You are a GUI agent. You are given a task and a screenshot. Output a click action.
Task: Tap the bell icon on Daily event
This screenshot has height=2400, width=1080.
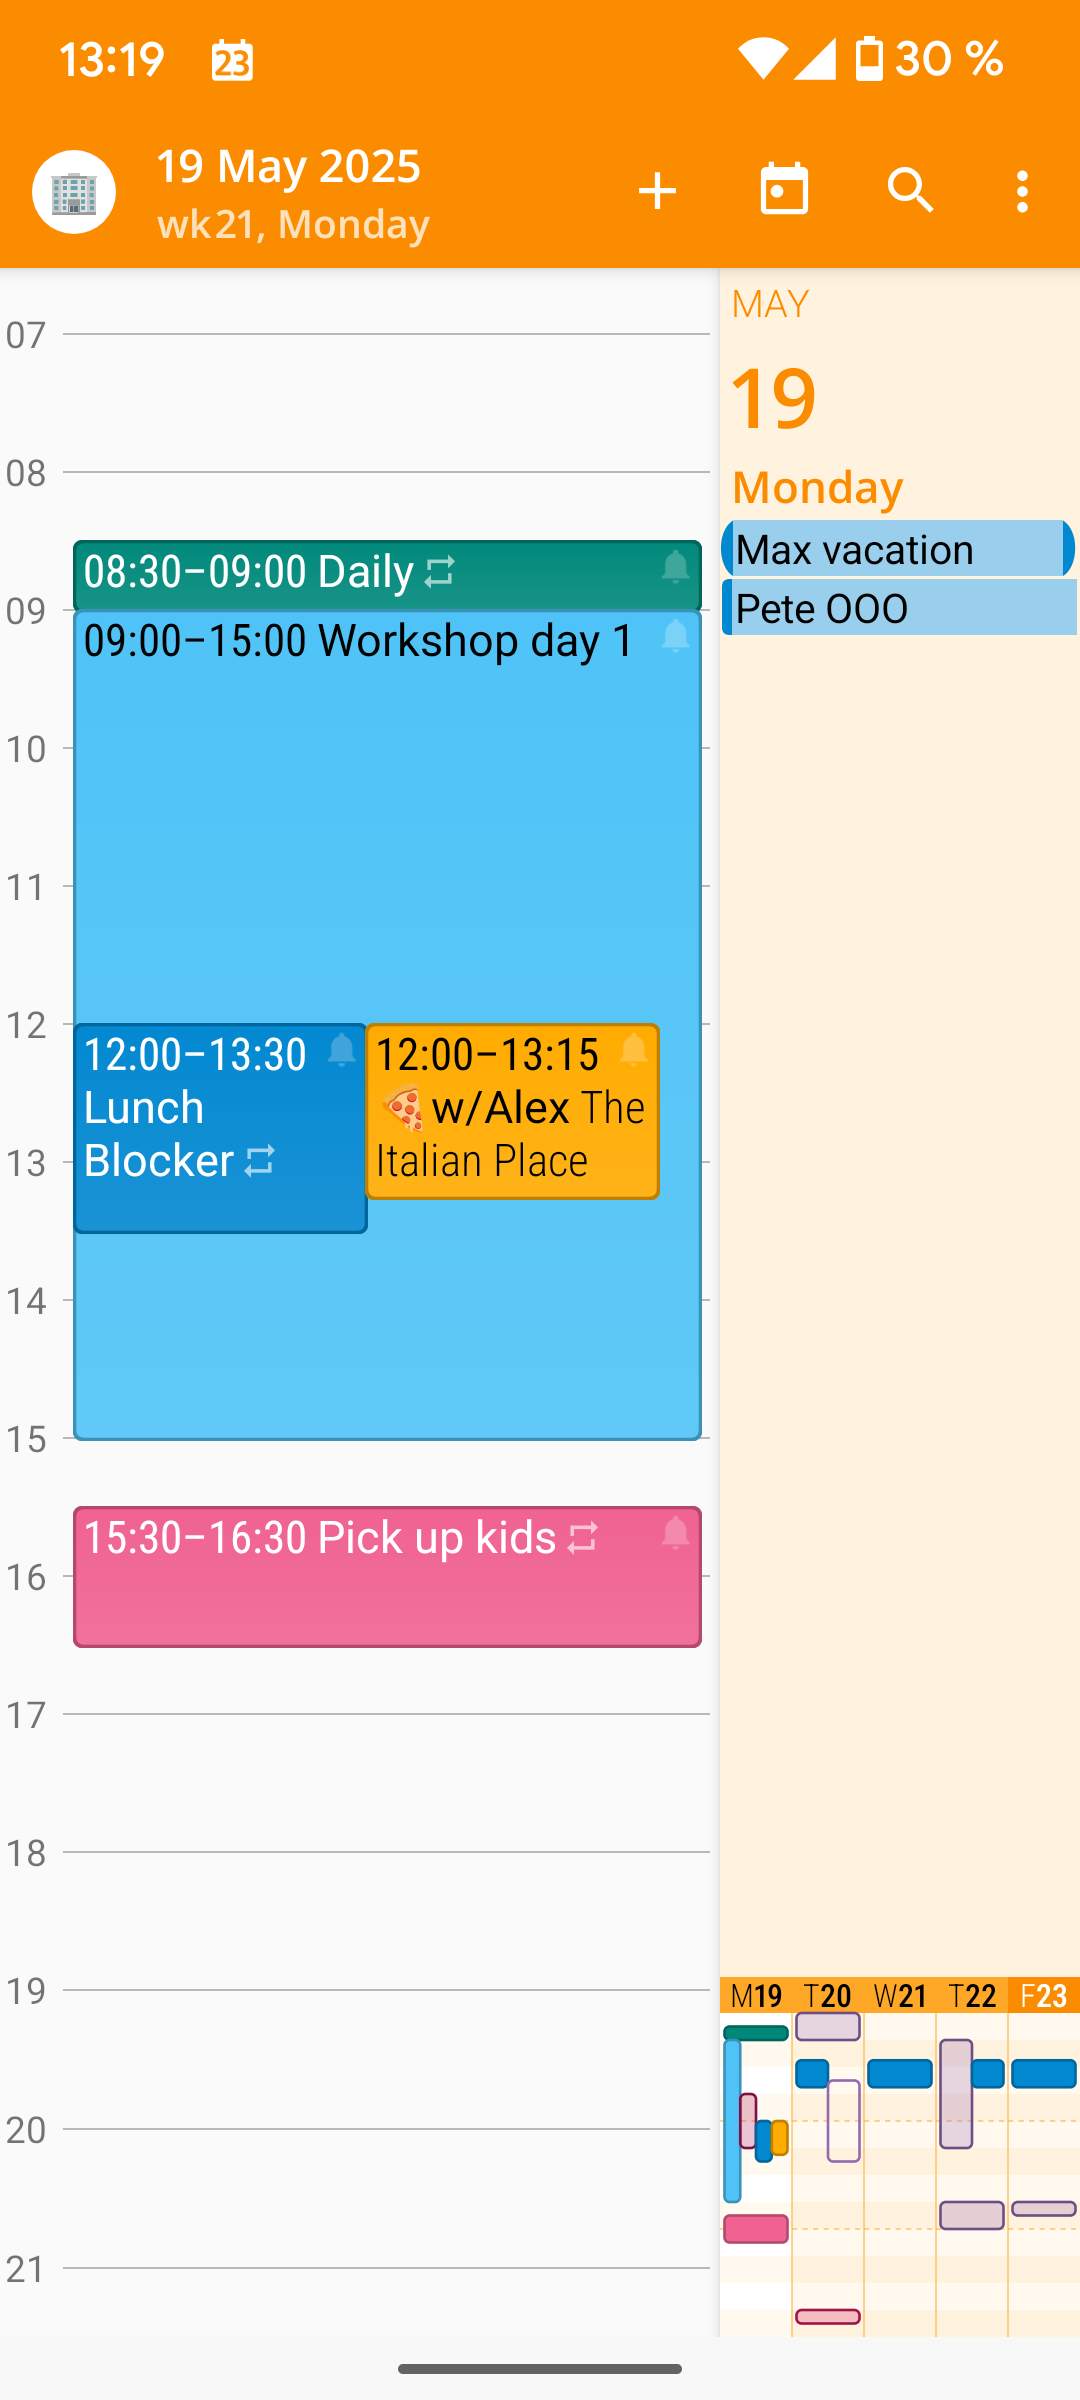point(676,567)
